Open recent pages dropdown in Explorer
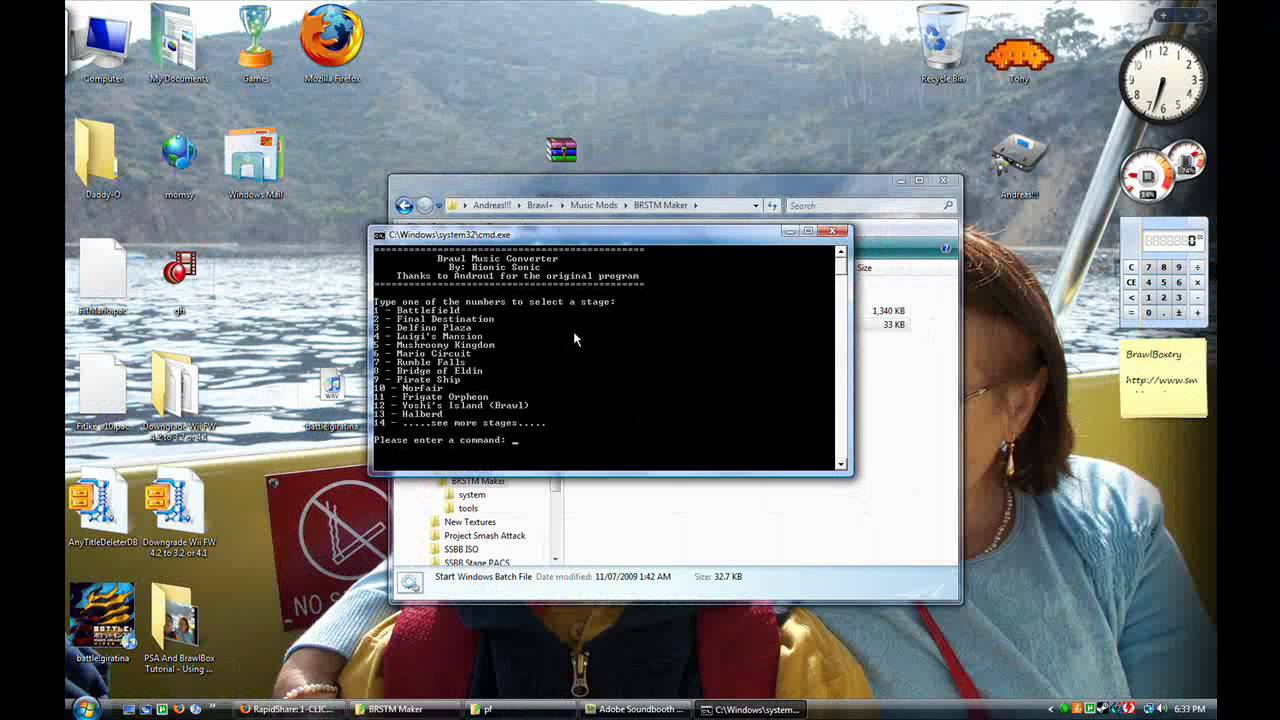Image resolution: width=1280 pixels, height=720 pixels. point(438,206)
